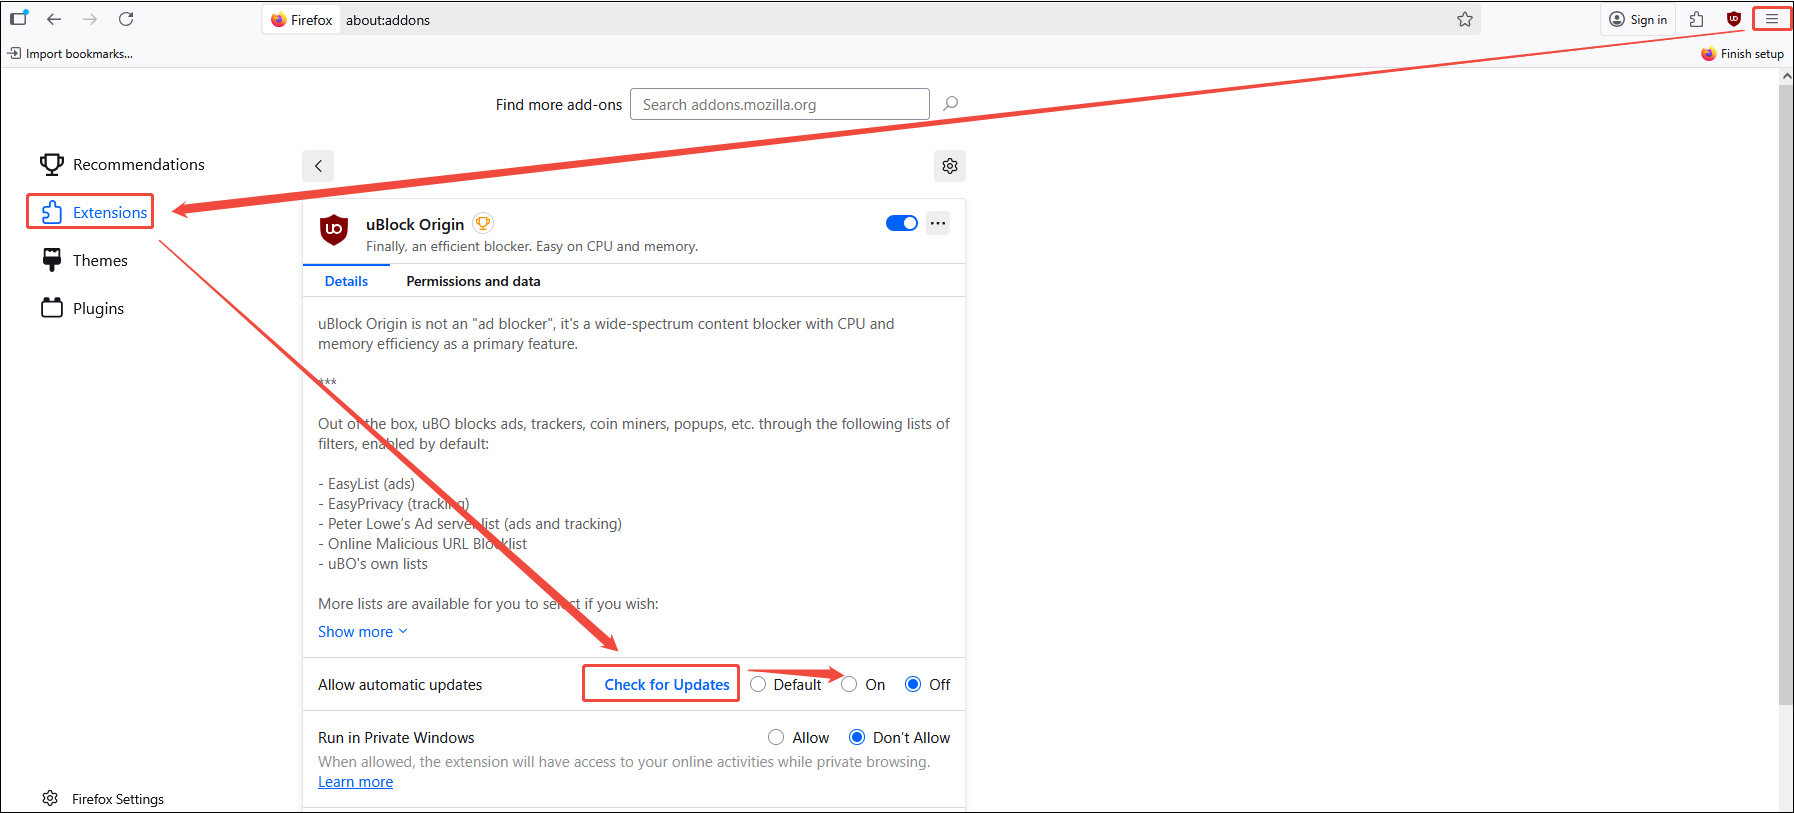Open Firefox Settings at sidebar bottom
Screen dimensions: 1794x813
103,798
